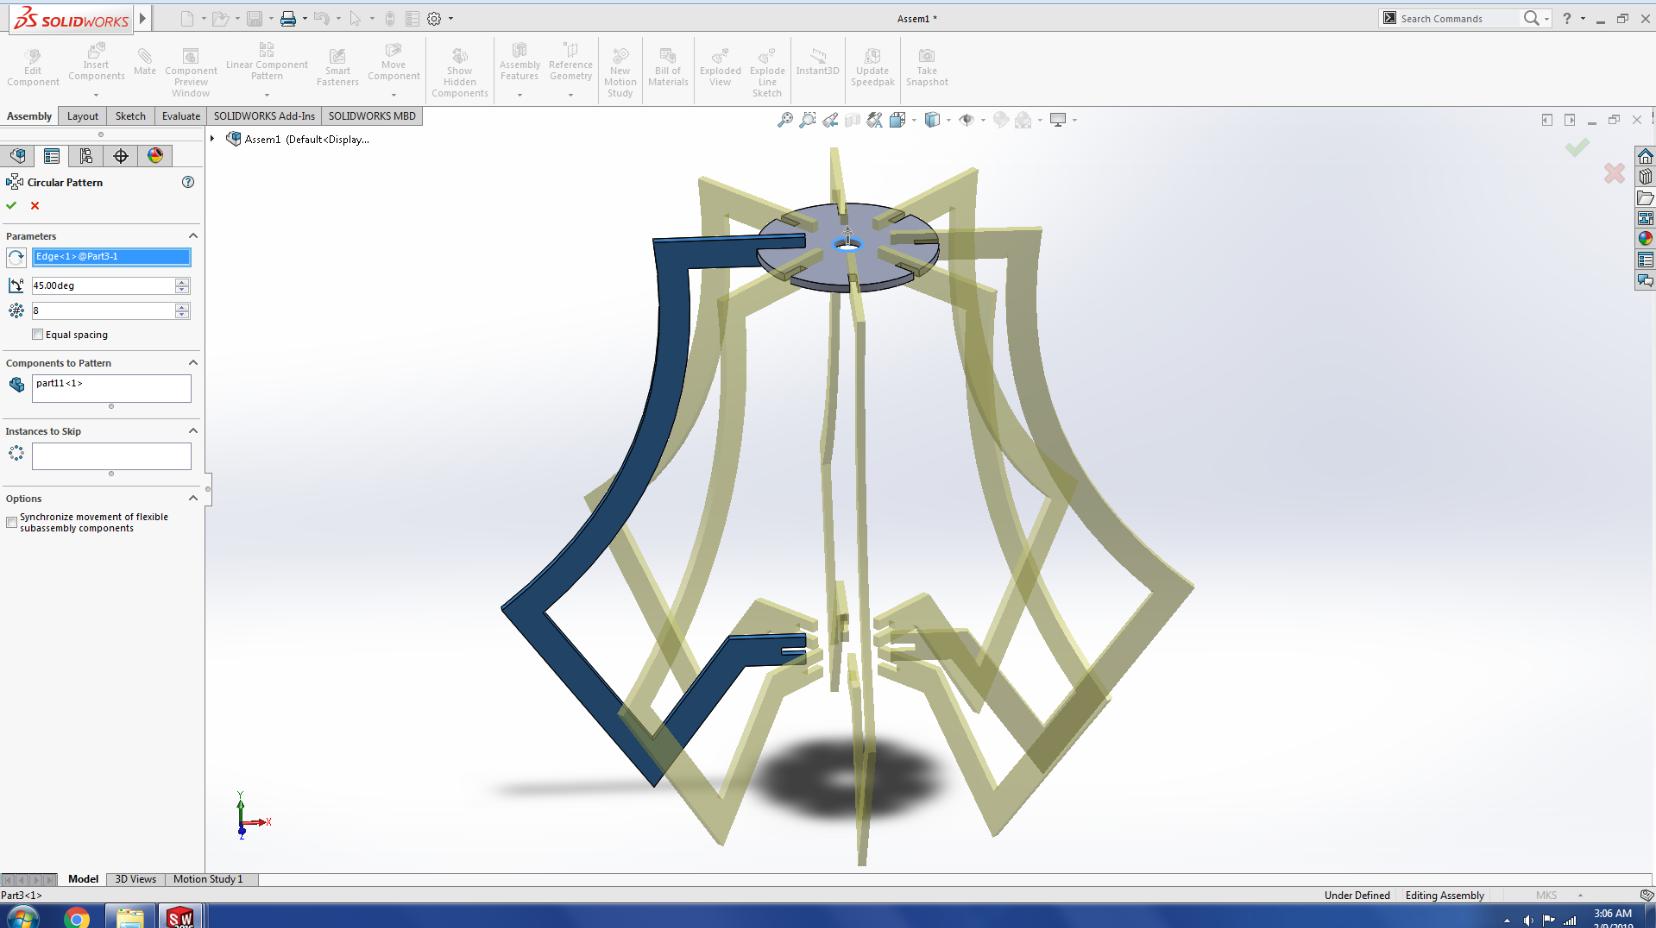The width and height of the screenshot is (1656, 928).
Task: Click Linear Component Pattern tool
Action: click(267, 62)
